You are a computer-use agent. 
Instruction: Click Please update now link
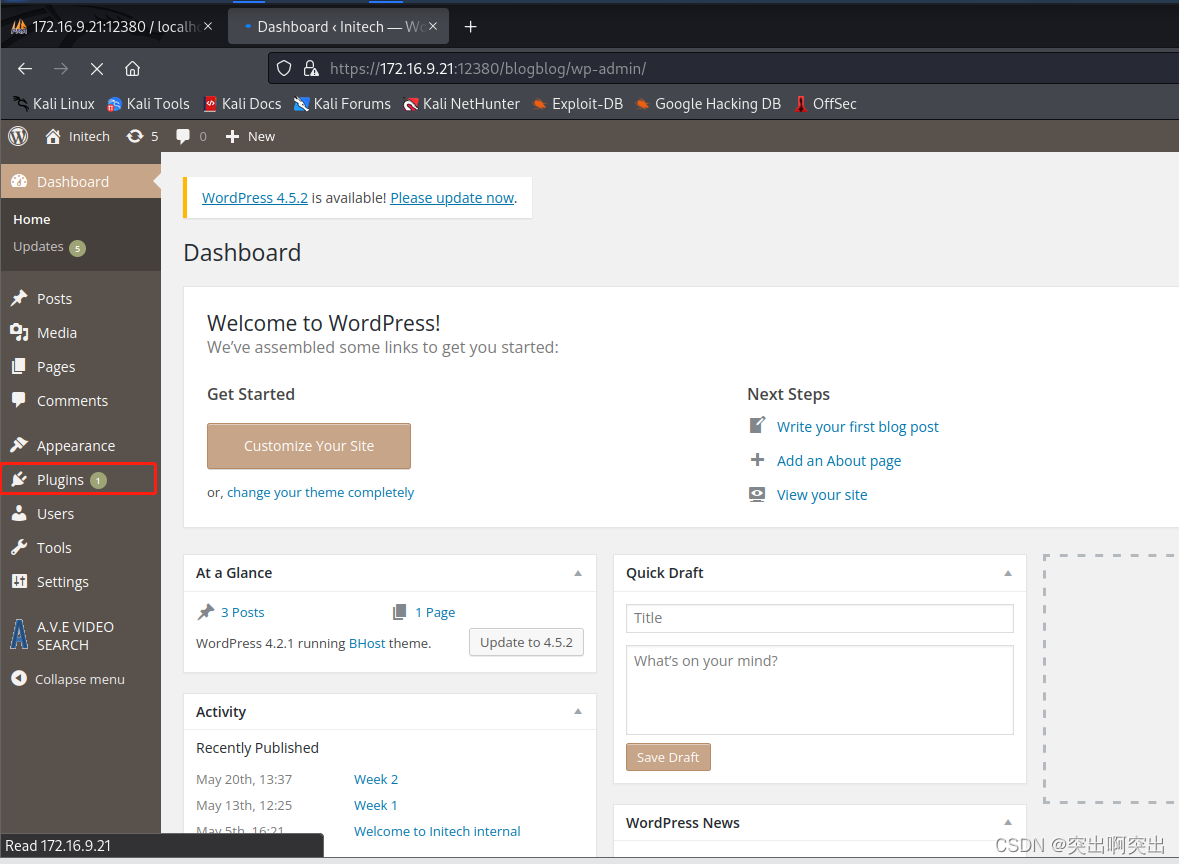click(452, 198)
